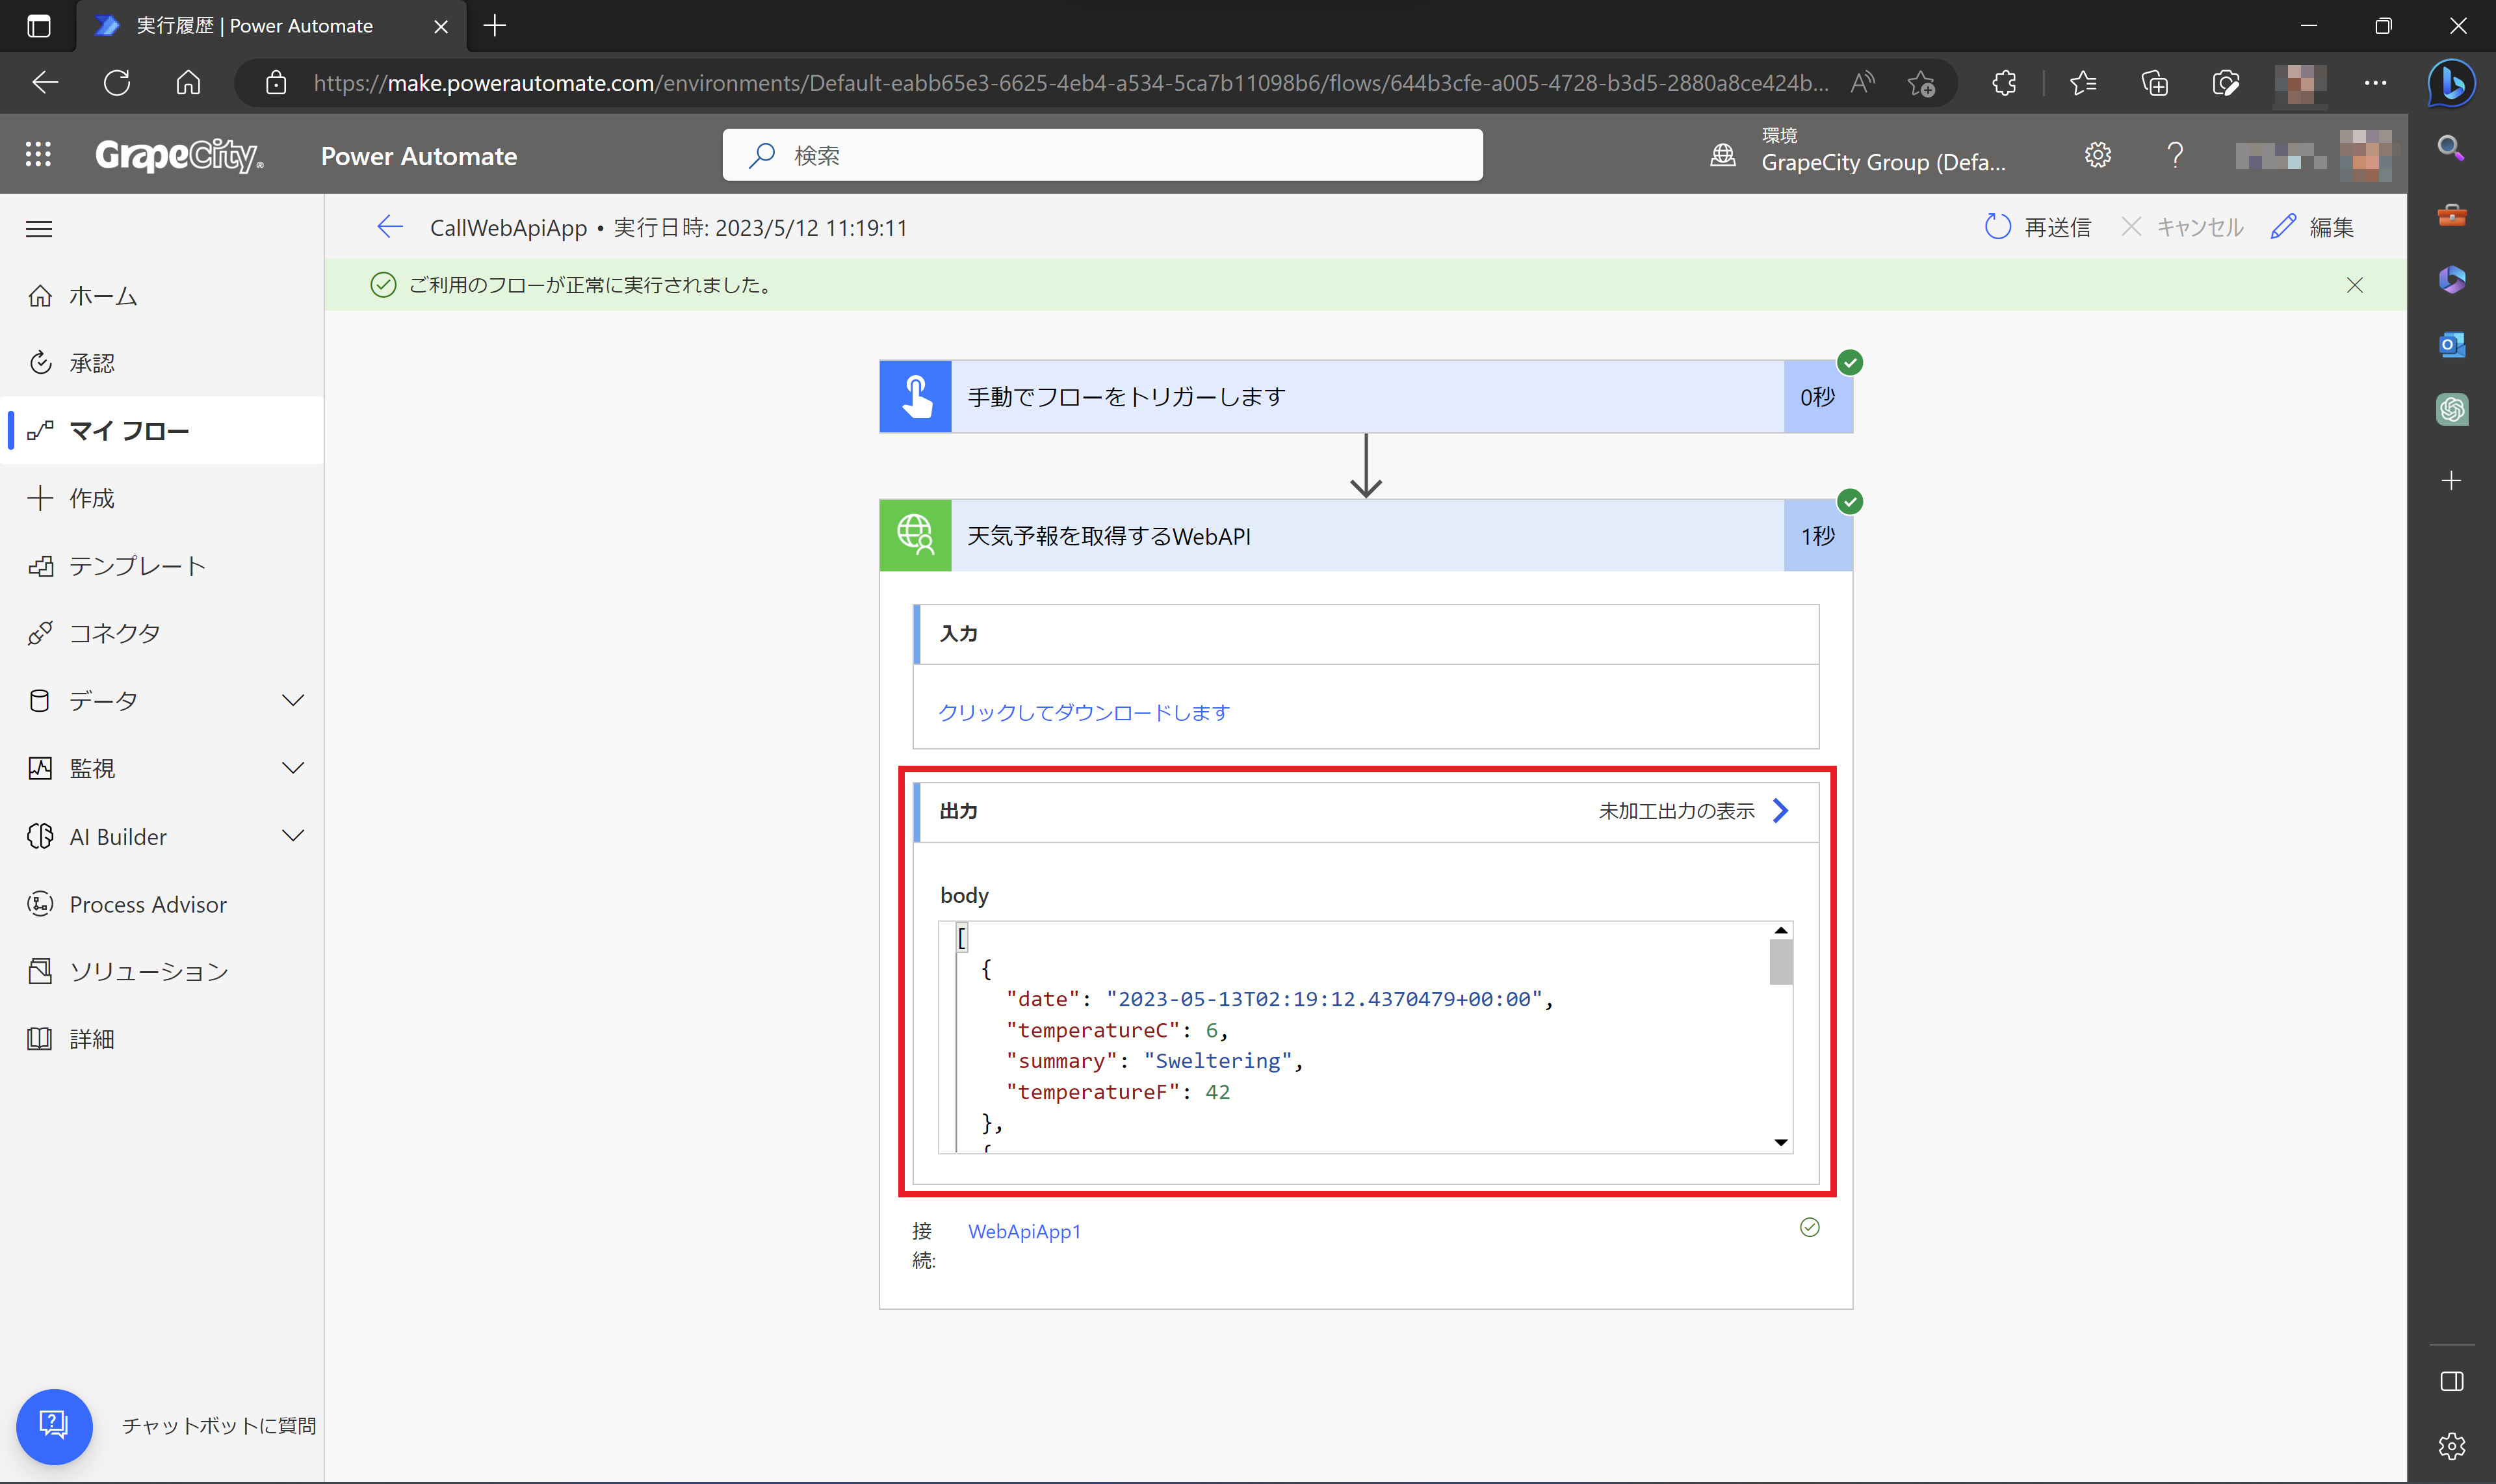Open a new browser tab
The image size is (2496, 1484).
coord(495,26)
